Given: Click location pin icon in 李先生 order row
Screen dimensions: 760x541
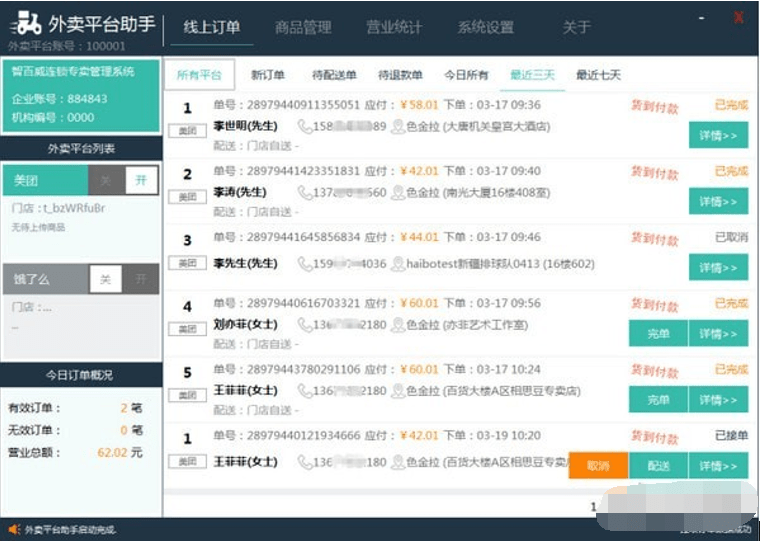Looking at the screenshot, I should (398, 264).
